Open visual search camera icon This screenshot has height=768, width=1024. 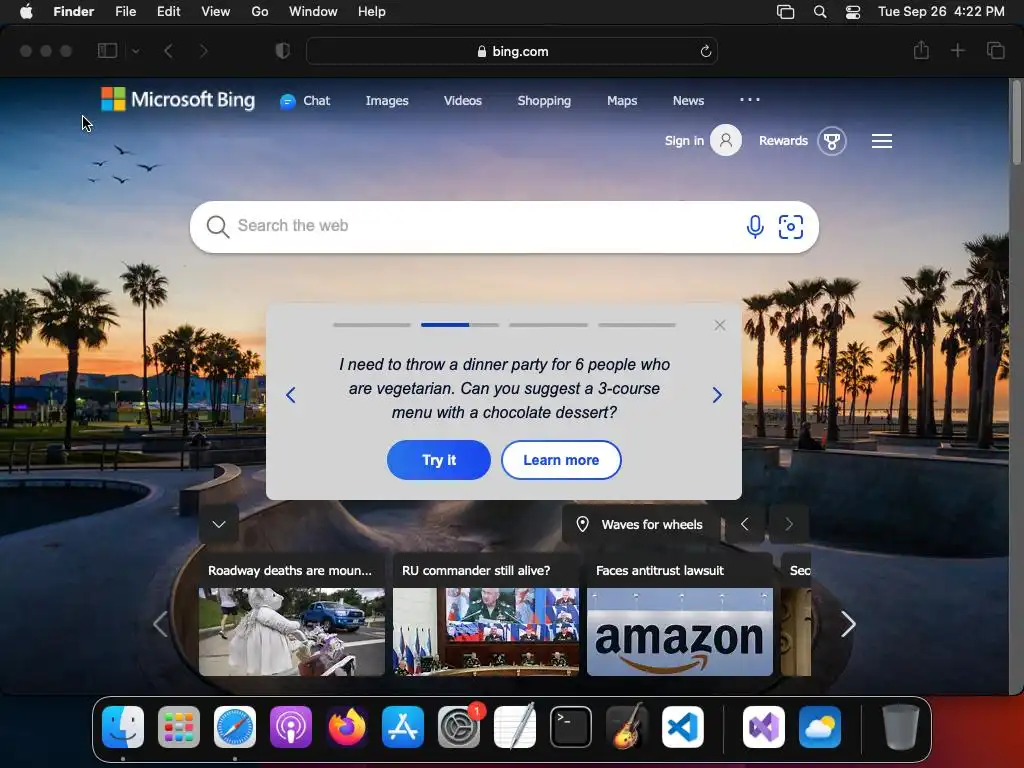click(x=791, y=227)
